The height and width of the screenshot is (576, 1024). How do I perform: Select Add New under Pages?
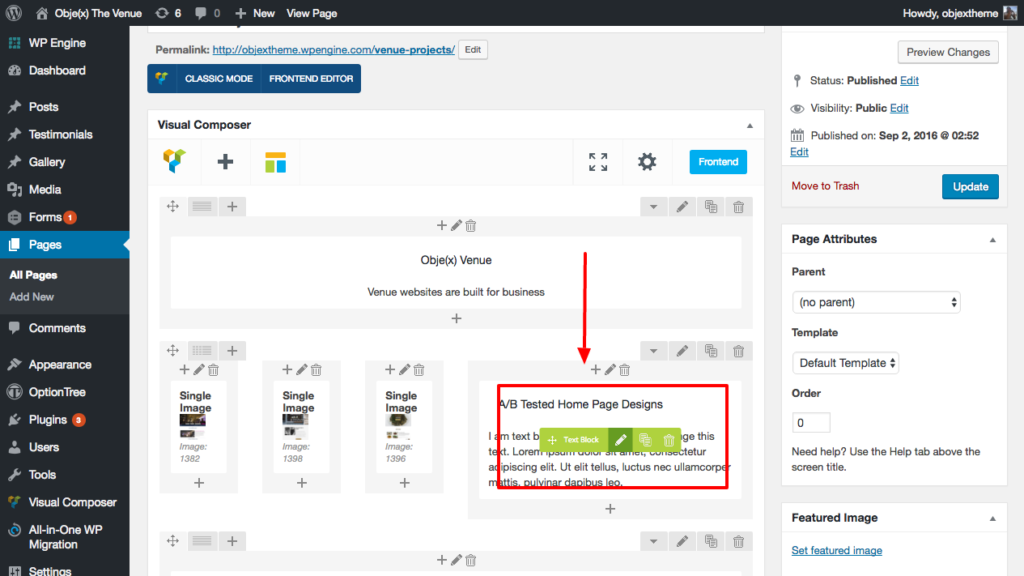[x=31, y=296]
